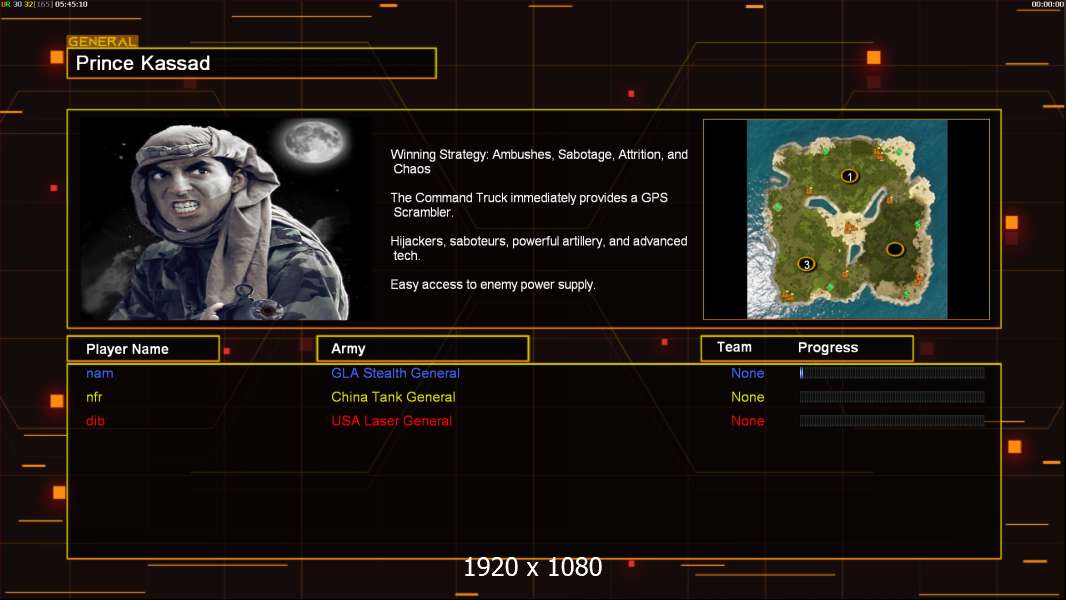Click the moon in the portrait
The height and width of the screenshot is (600, 1066).
pos(314,141)
